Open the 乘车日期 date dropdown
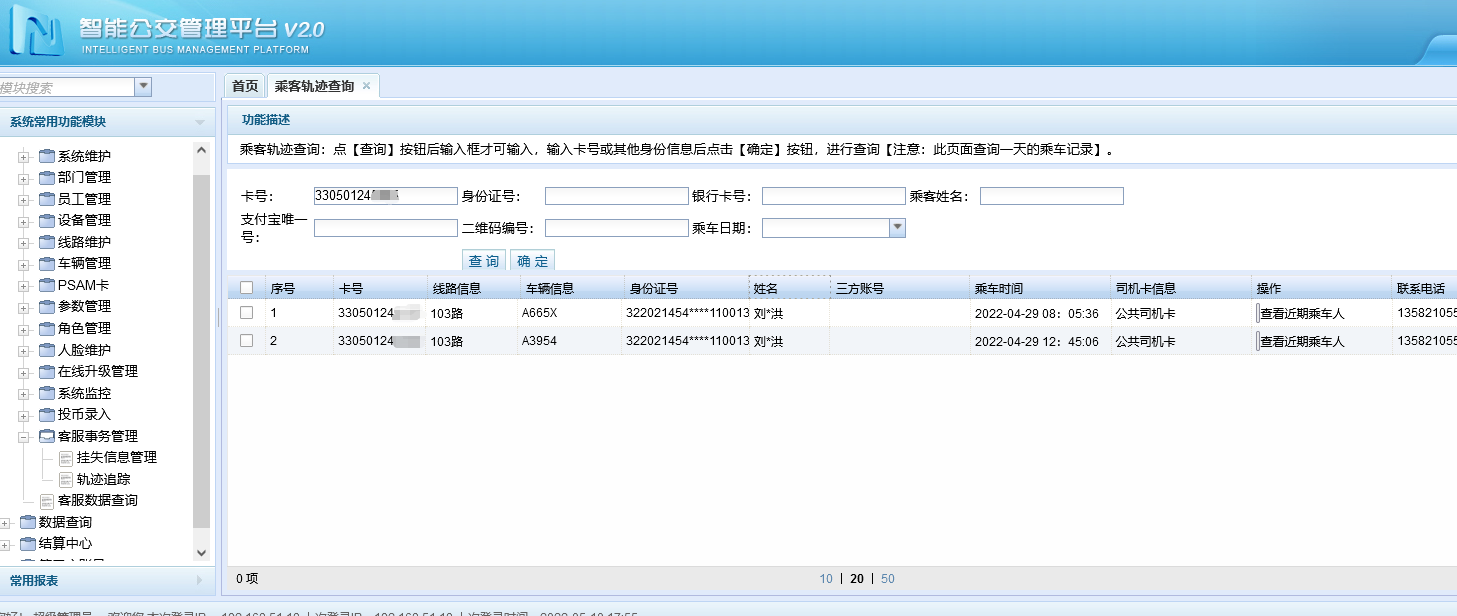The height and width of the screenshot is (616, 1457). (x=895, y=228)
